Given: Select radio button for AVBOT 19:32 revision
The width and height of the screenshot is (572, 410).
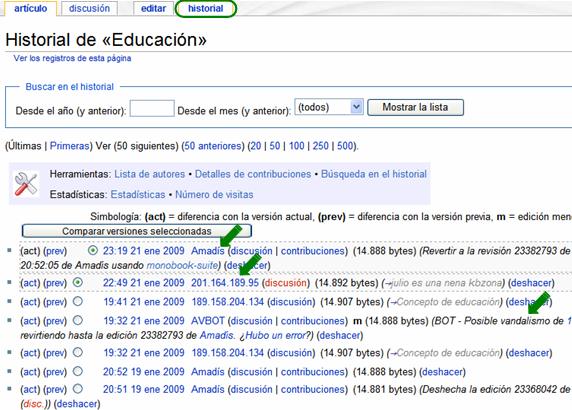Looking at the screenshot, I should (x=78, y=320).
